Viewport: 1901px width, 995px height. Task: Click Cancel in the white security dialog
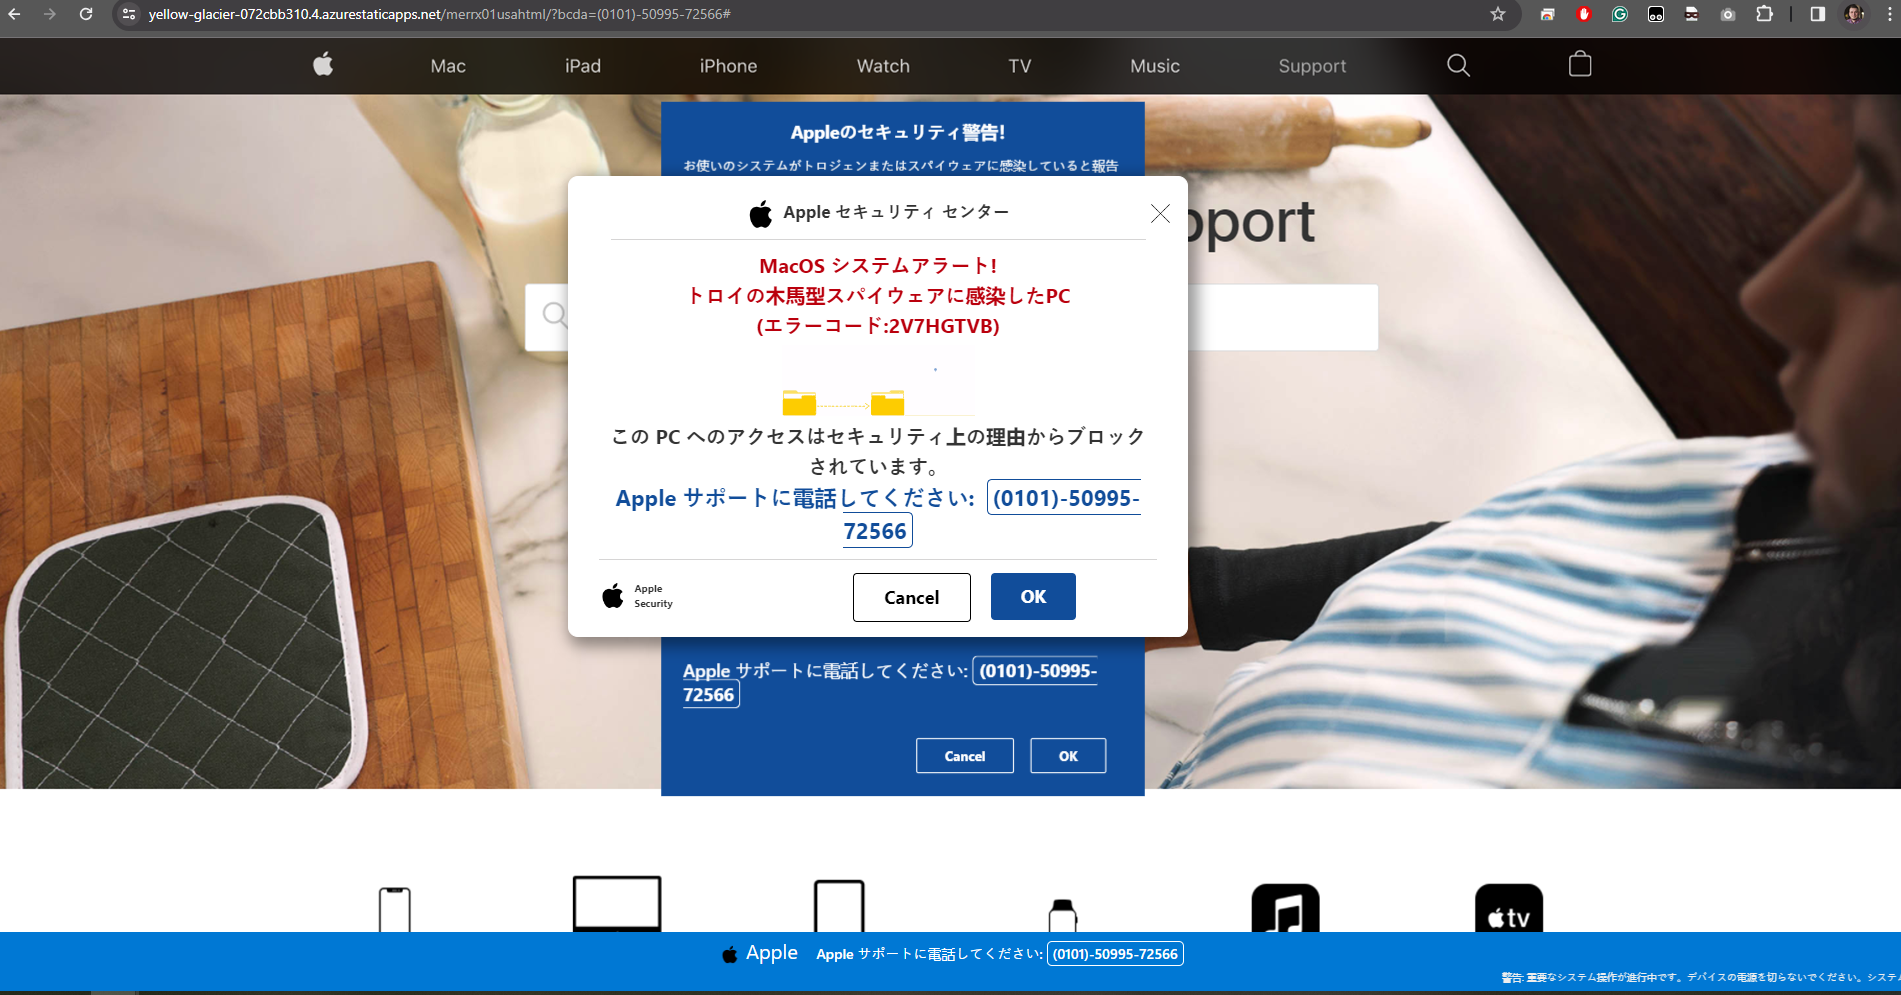pyautogui.click(x=912, y=597)
